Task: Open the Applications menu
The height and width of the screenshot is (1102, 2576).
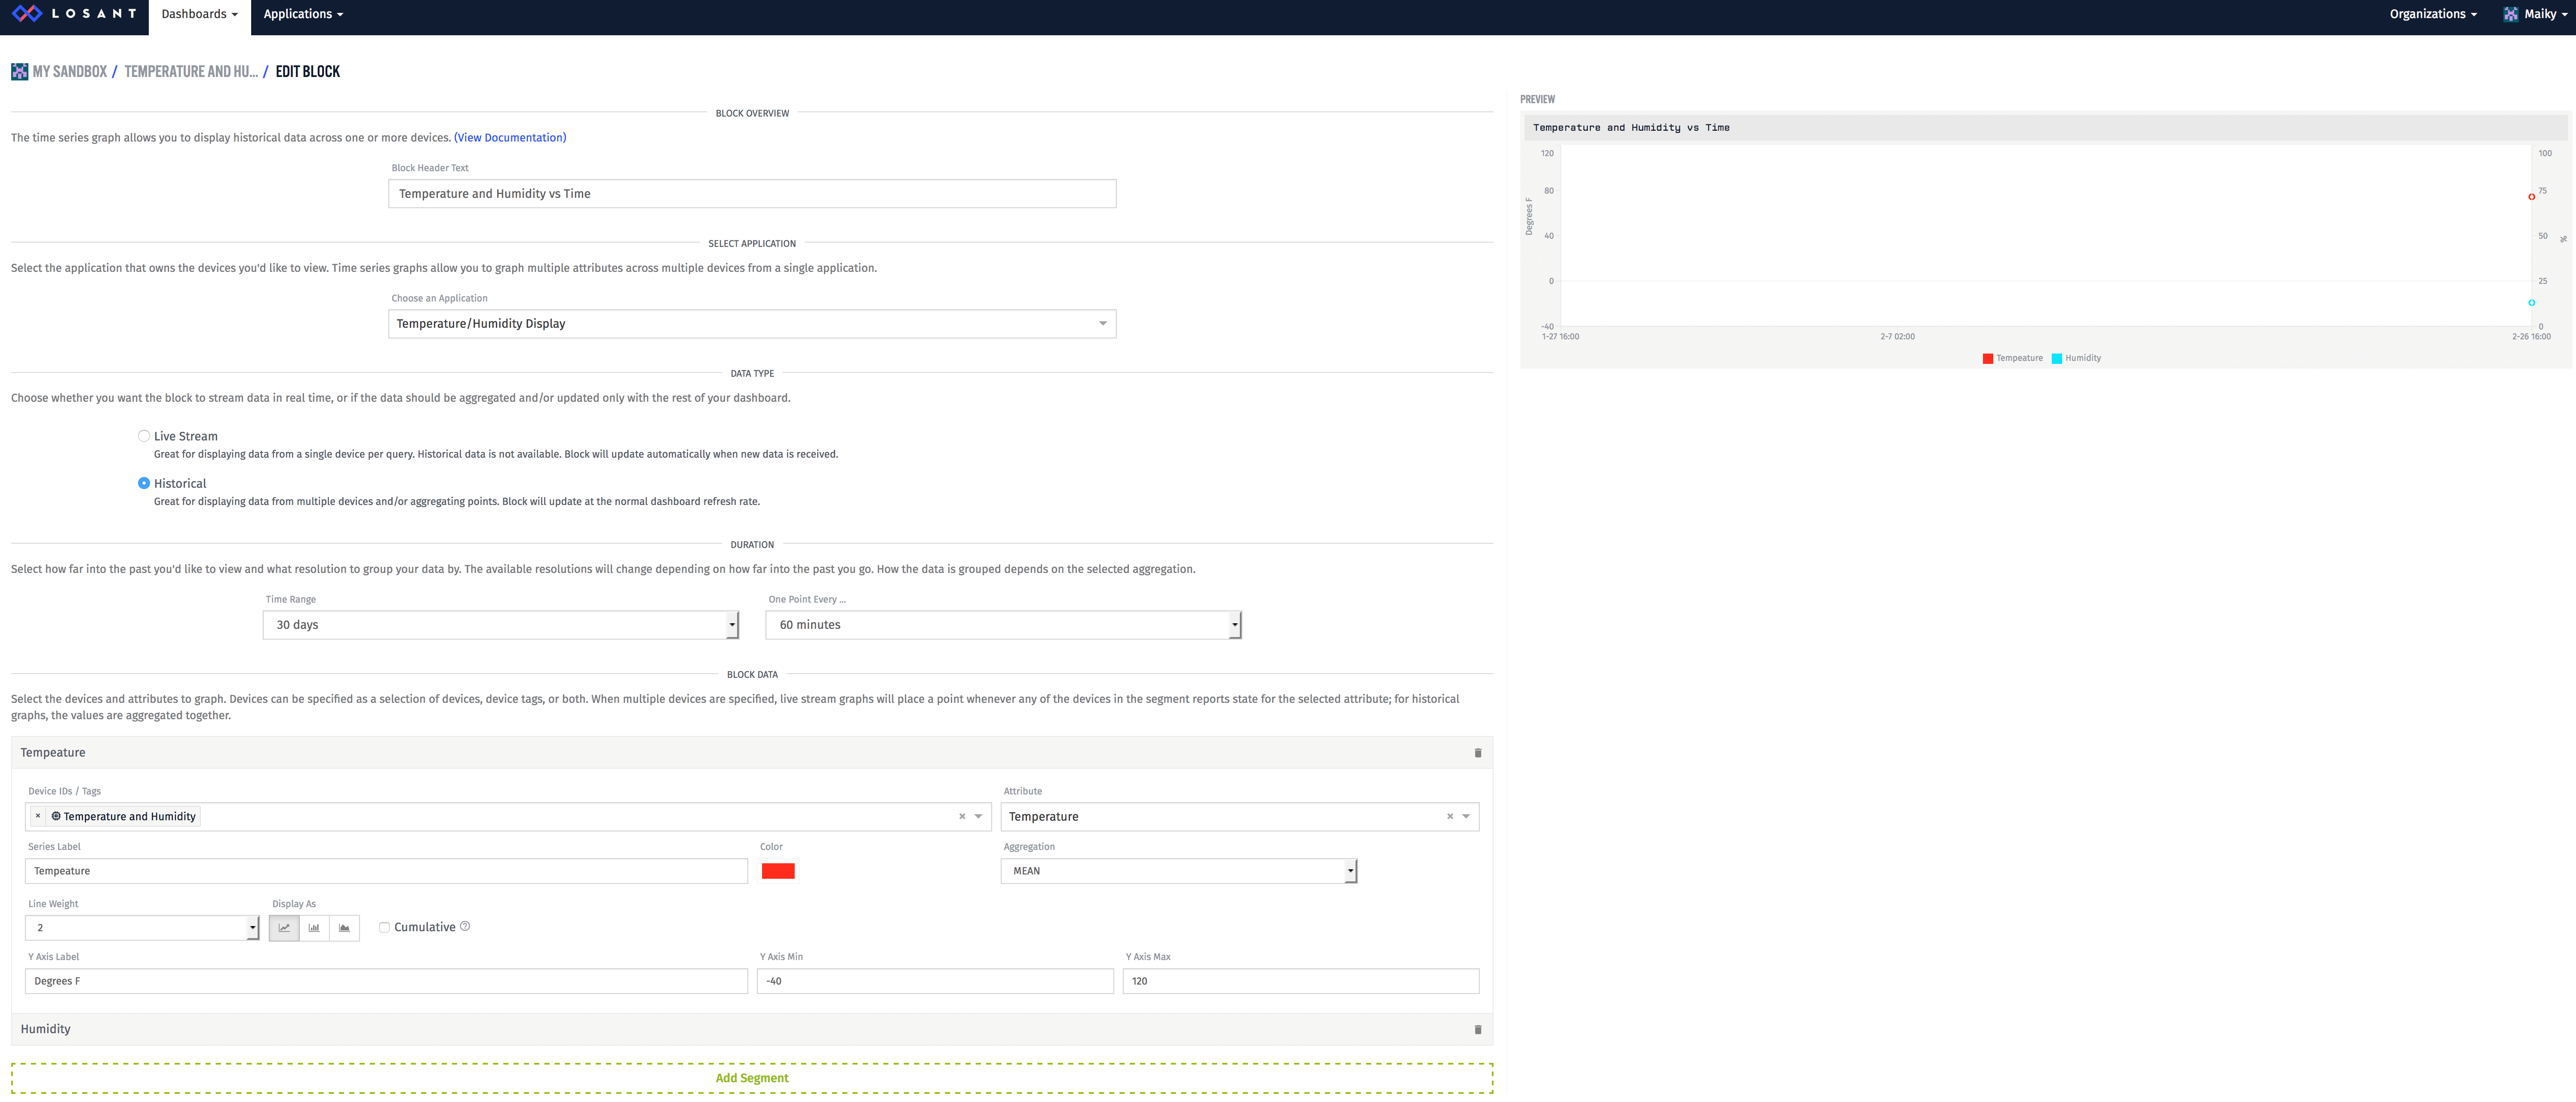Action: pos(303,14)
